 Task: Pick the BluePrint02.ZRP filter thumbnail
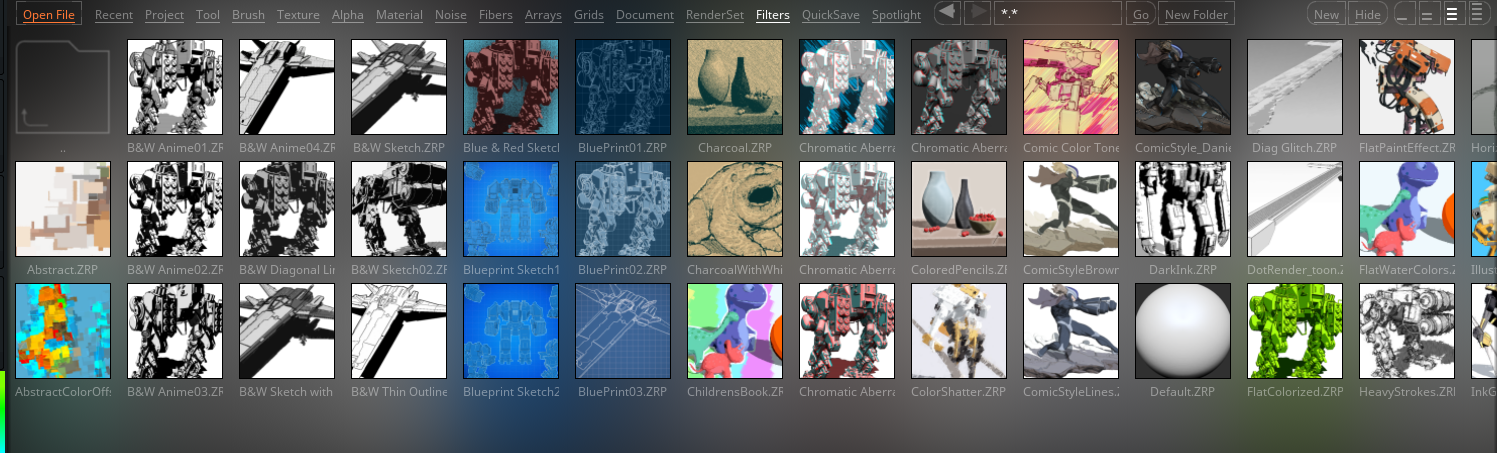(x=623, y=209)
